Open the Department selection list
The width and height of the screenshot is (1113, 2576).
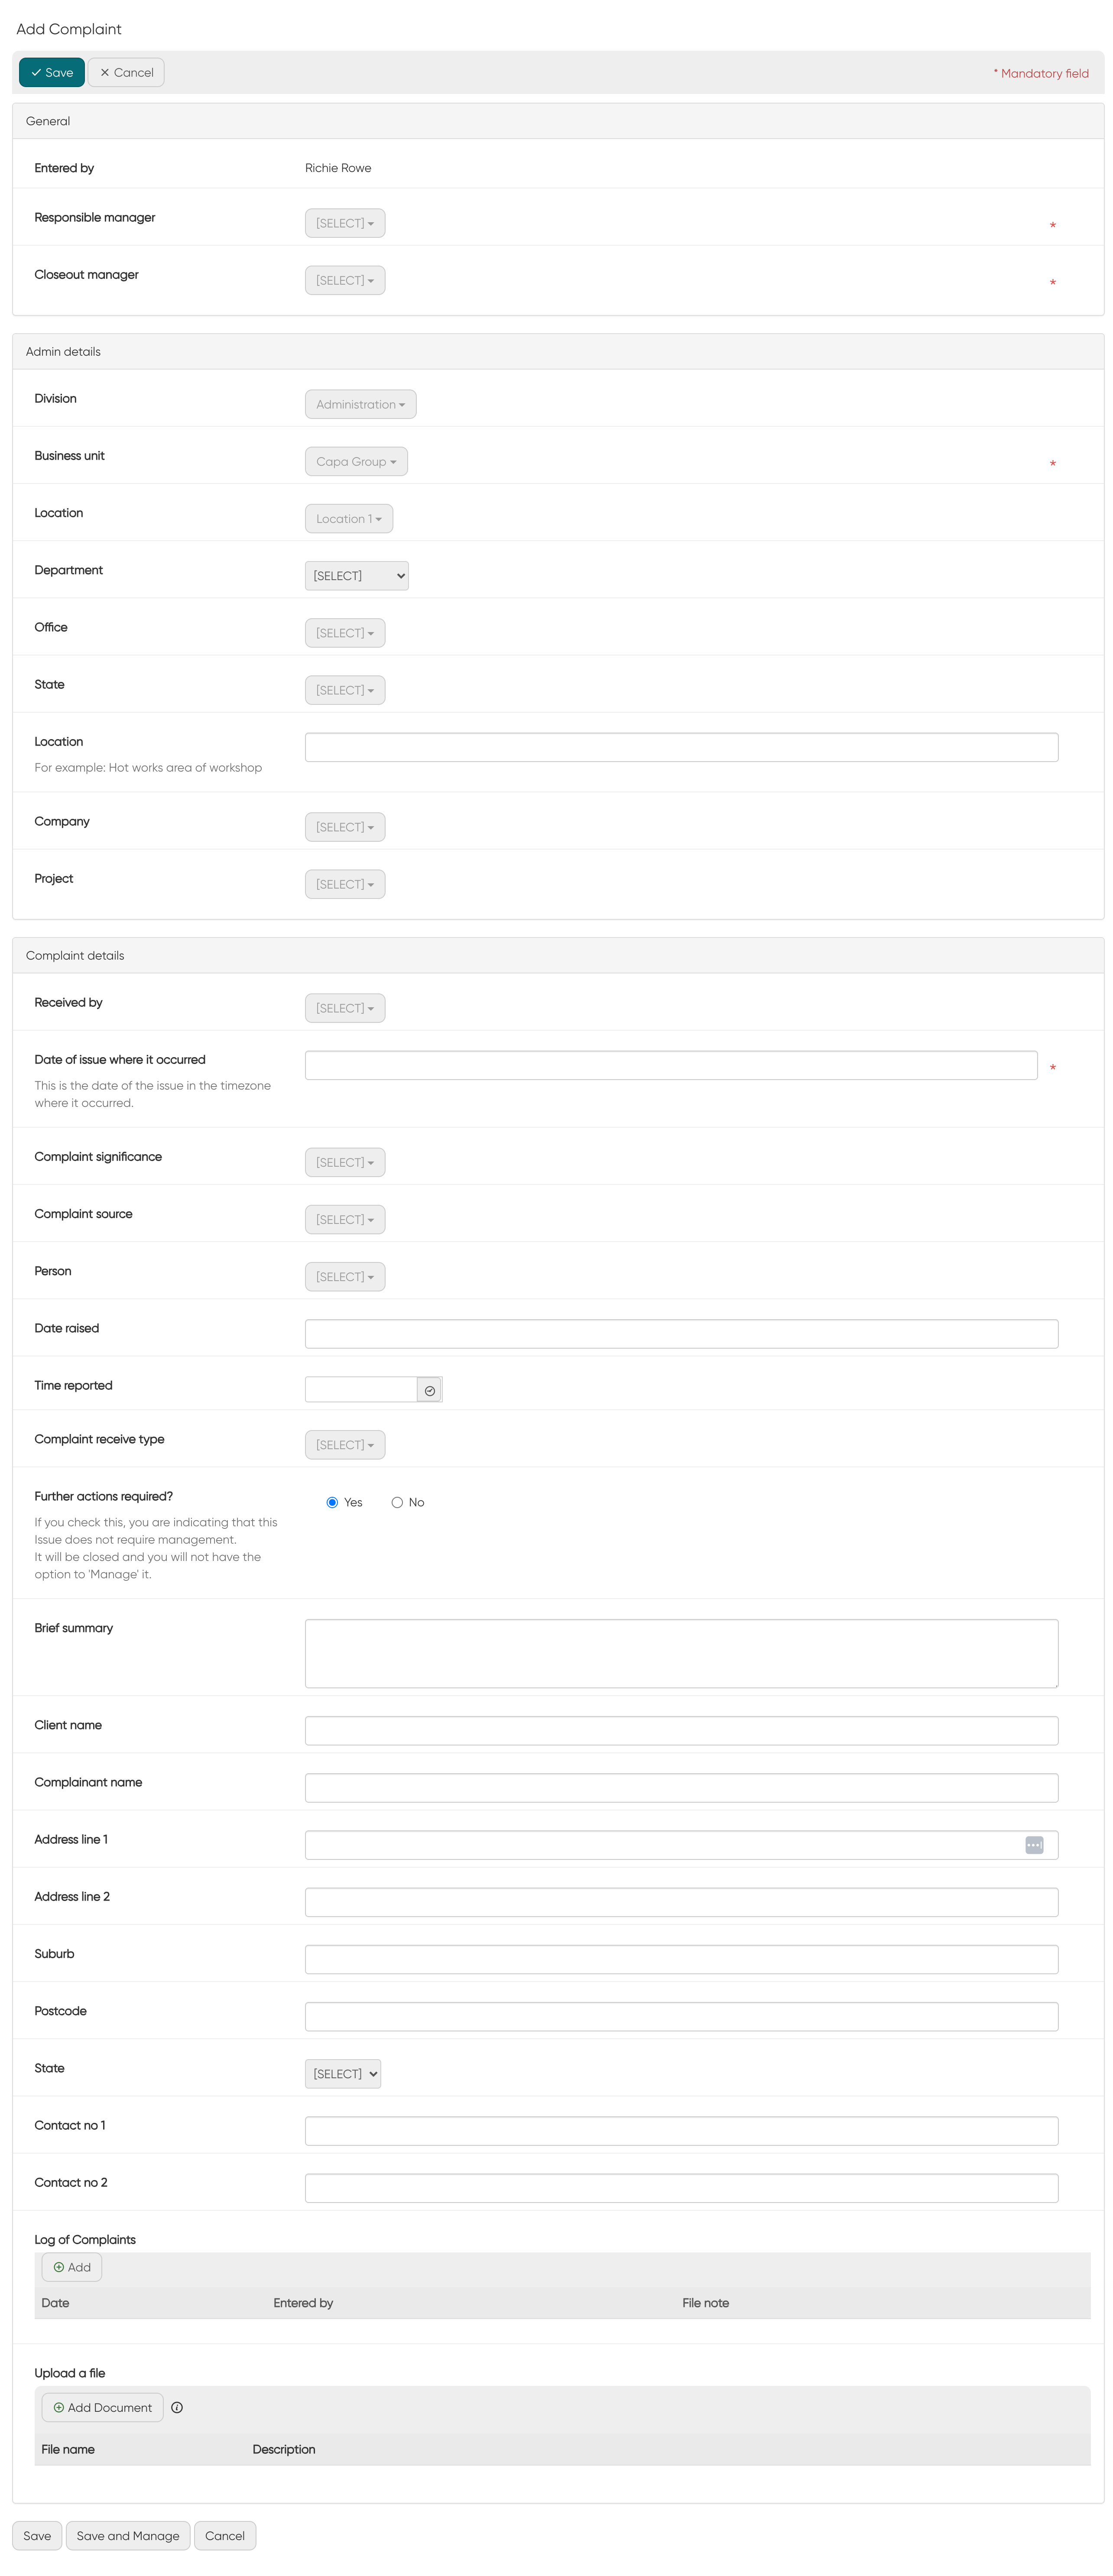coord(356,575)
